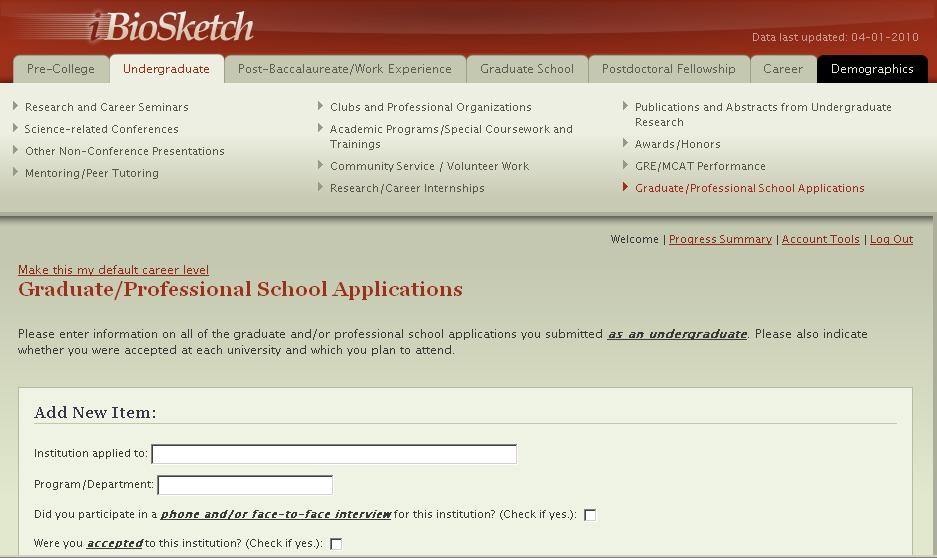The image size is (937, 558).
Task: Select Graduate/Professional School Applications menu link
Action: [749, 188]
